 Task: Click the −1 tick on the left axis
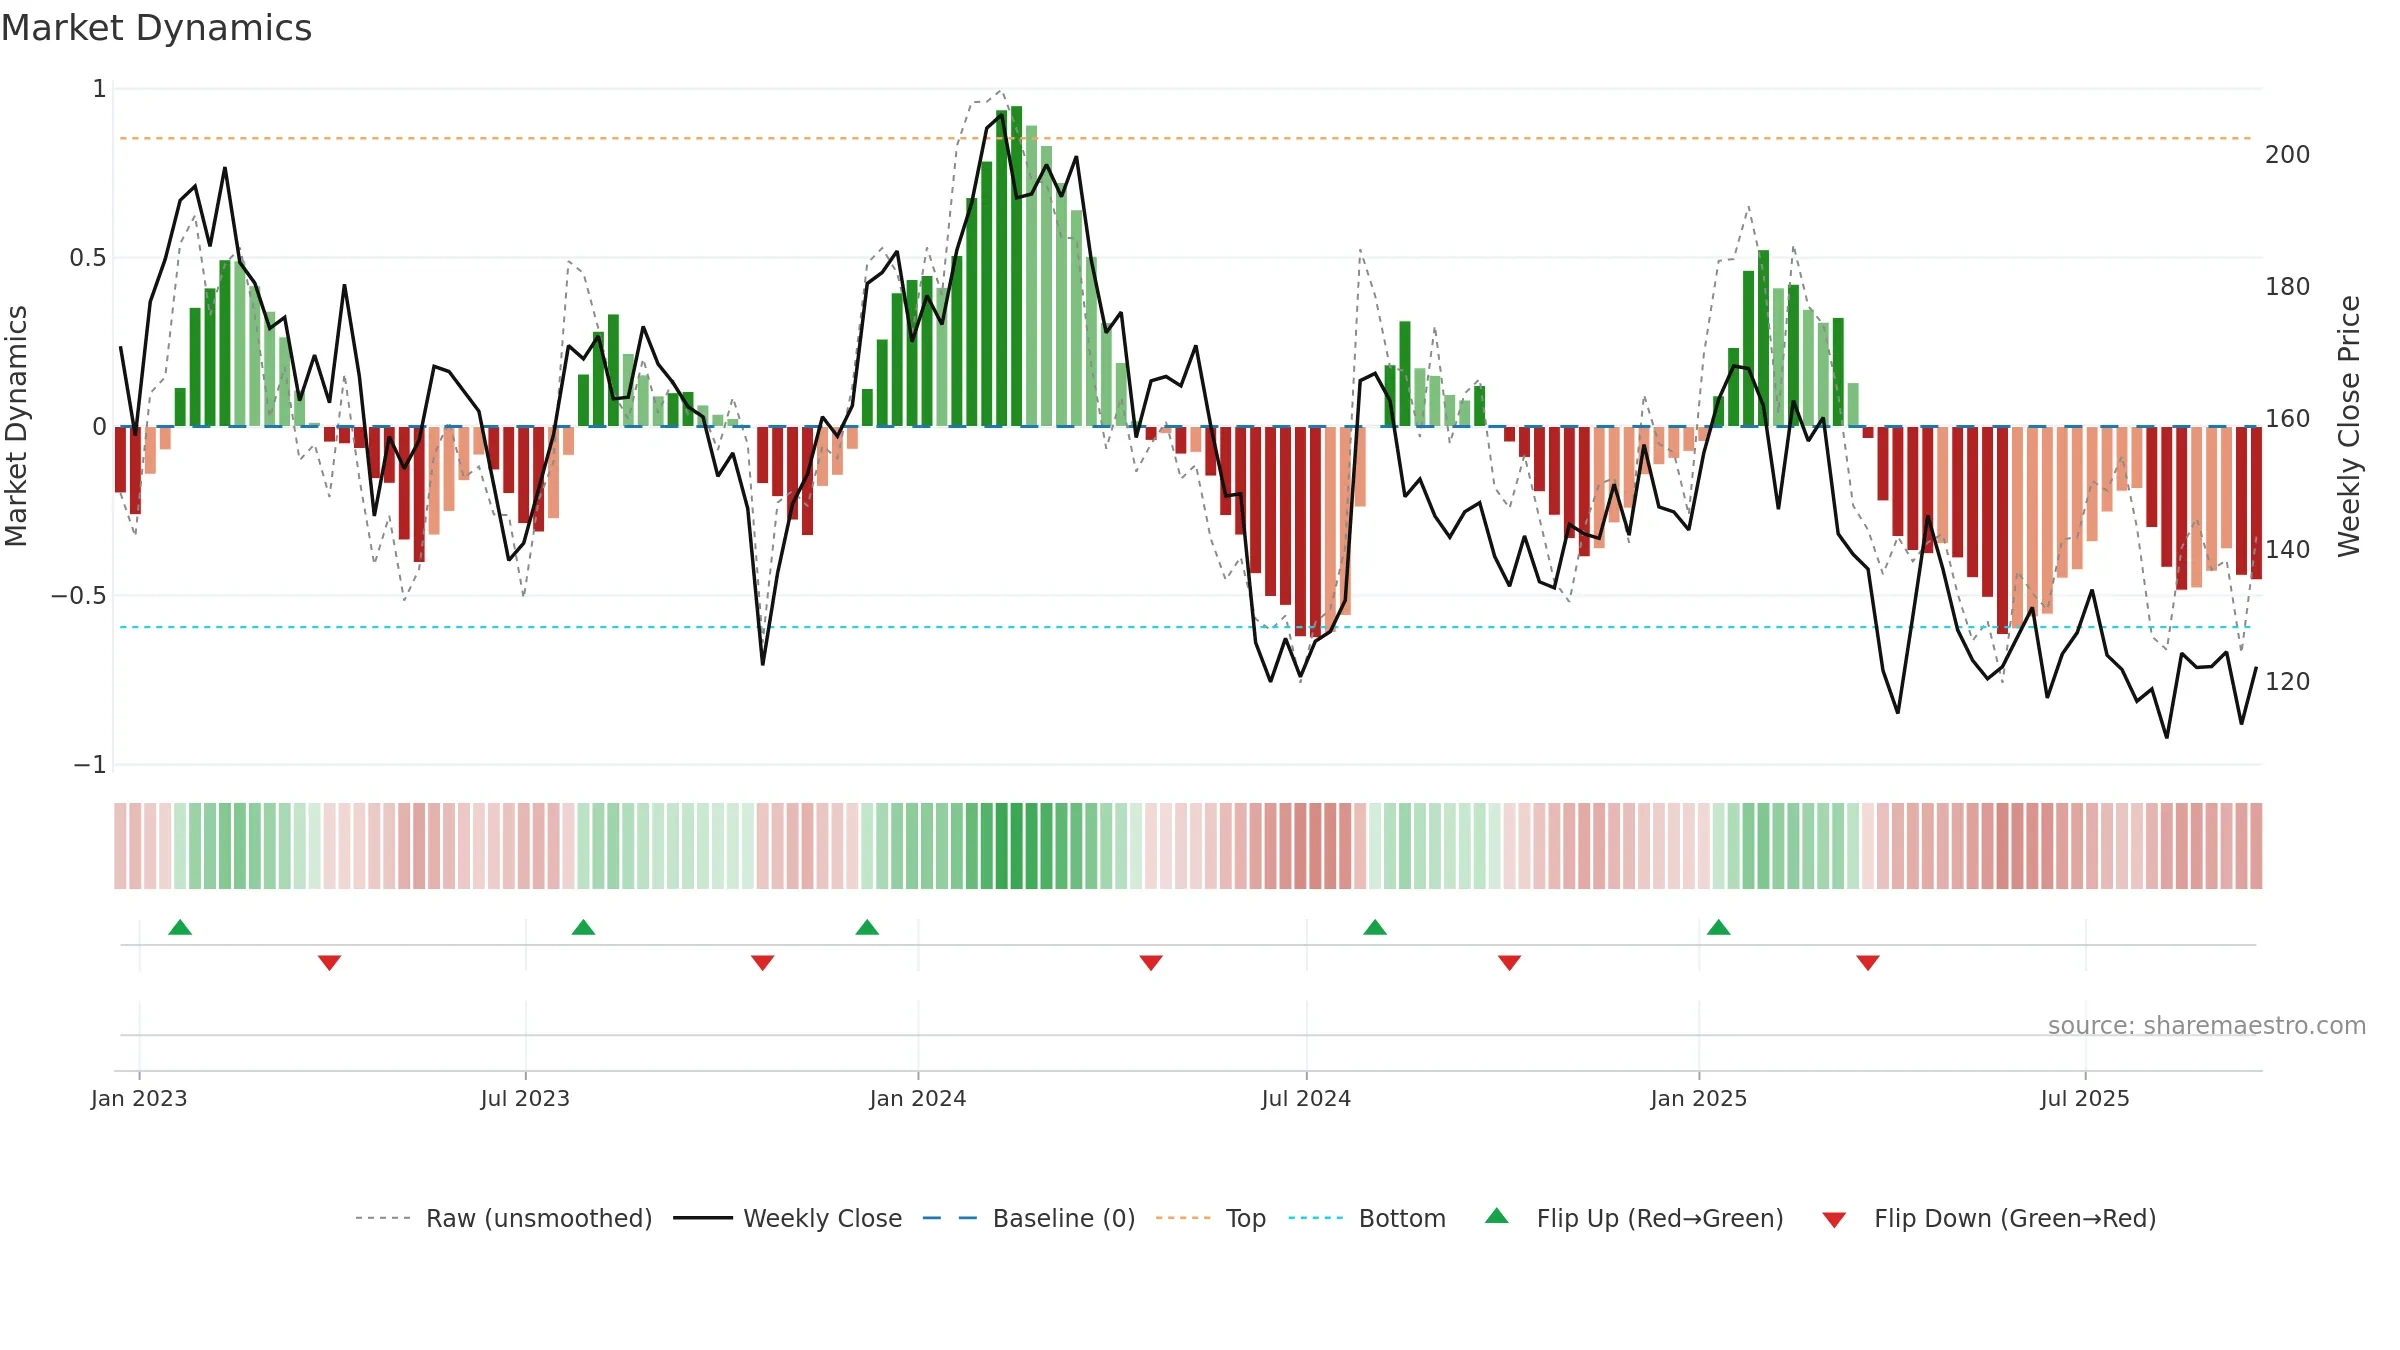point(90,765)
